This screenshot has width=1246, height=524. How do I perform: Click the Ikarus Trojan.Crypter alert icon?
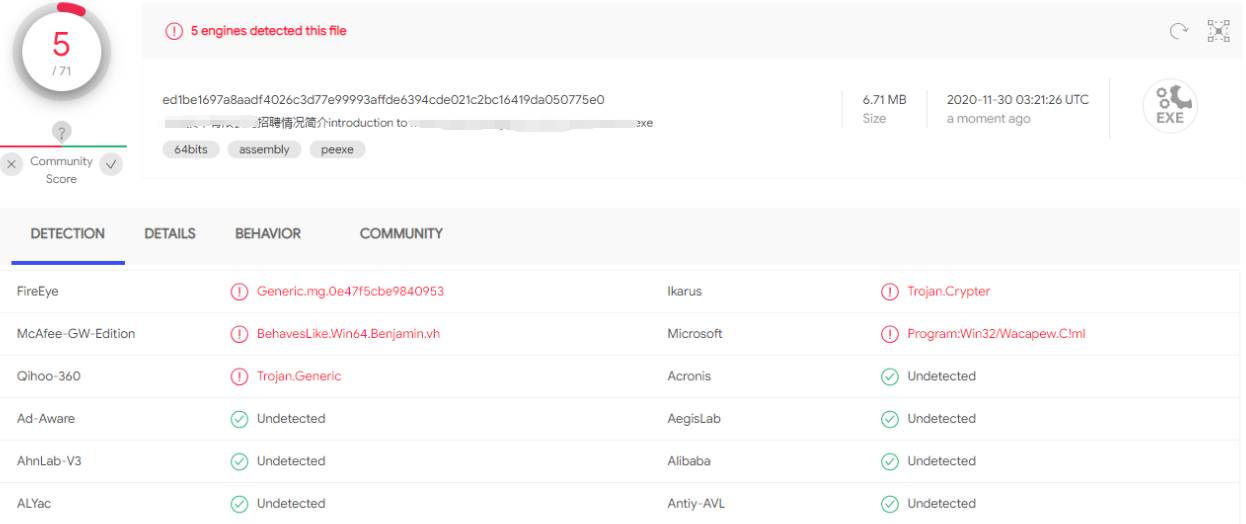tap(889, 292)
